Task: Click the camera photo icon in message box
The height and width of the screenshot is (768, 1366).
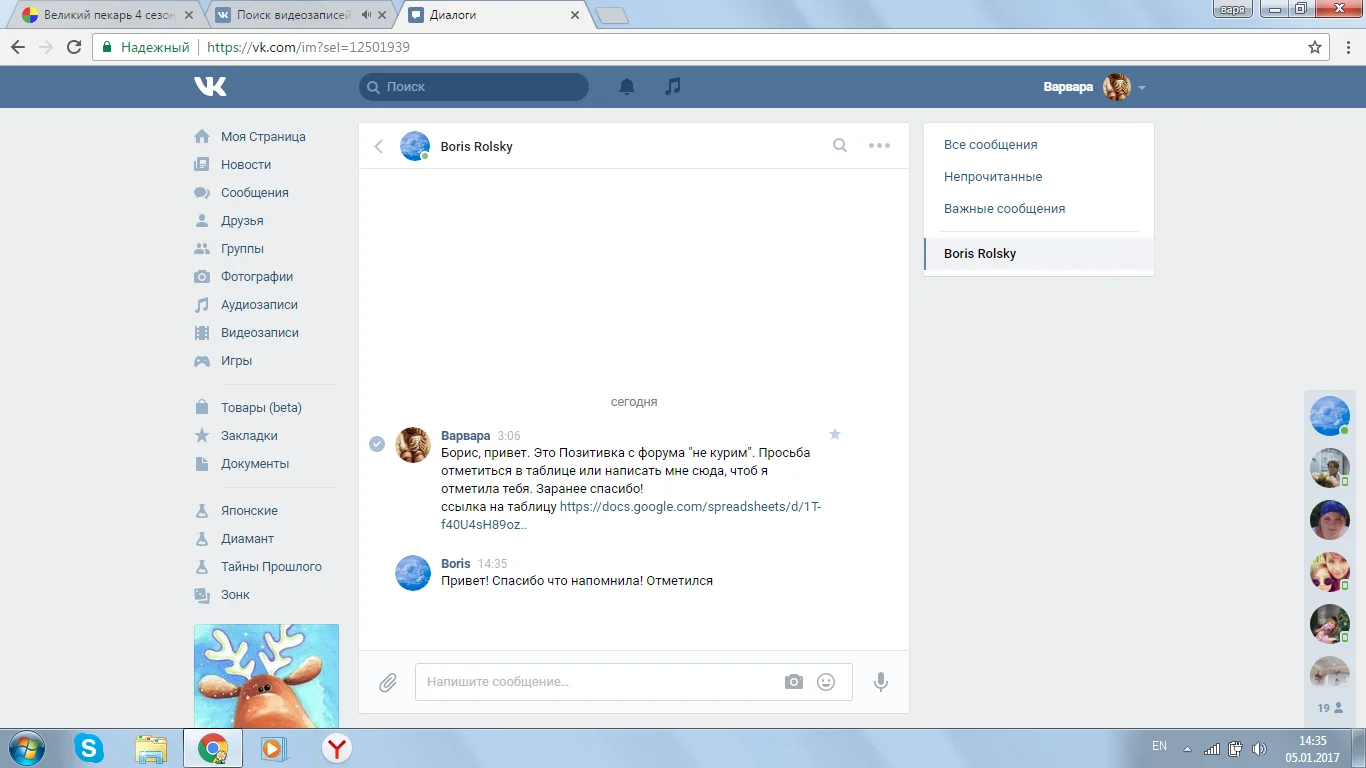Action: click(x=794, y=682)
